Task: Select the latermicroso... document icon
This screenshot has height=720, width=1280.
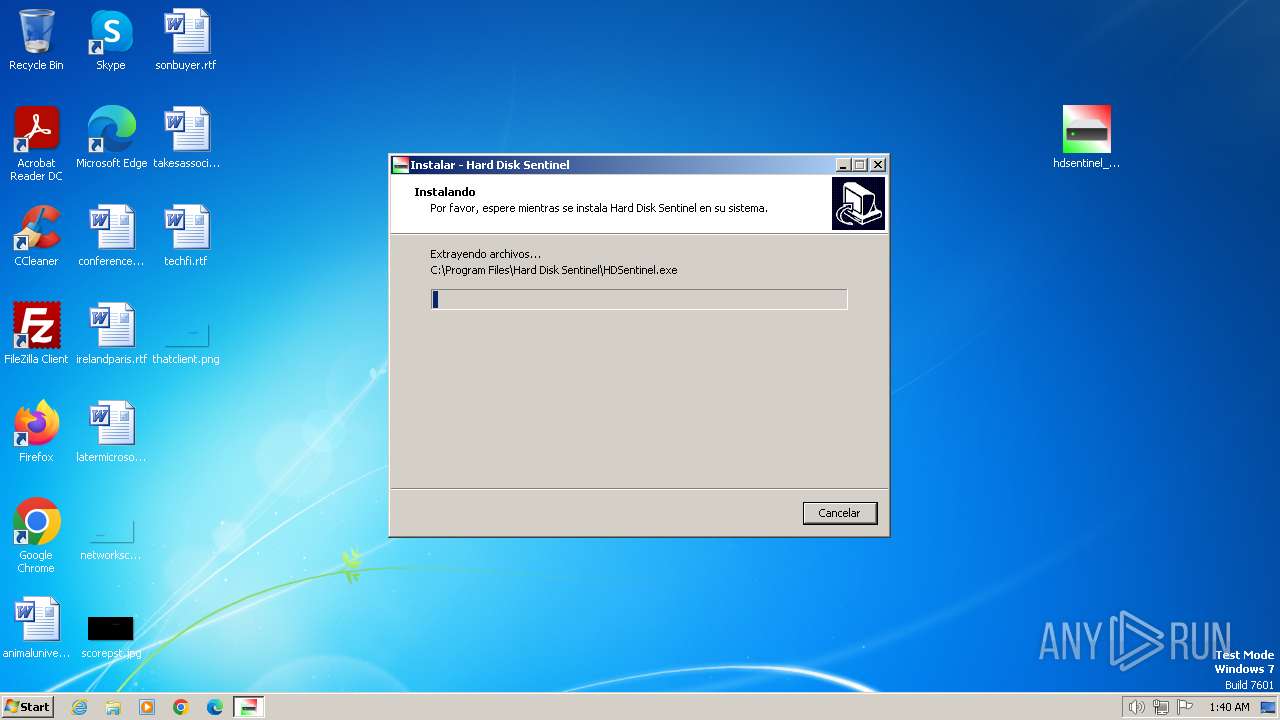Action: click(111, 432)
